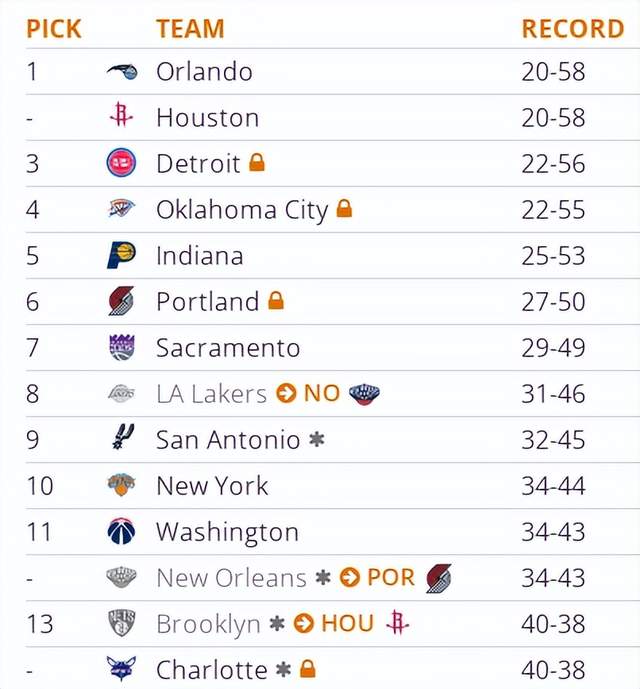640x689 pixels.
Task: Click the Oklahoma City Thunder logo
Action: coord(121,208)
